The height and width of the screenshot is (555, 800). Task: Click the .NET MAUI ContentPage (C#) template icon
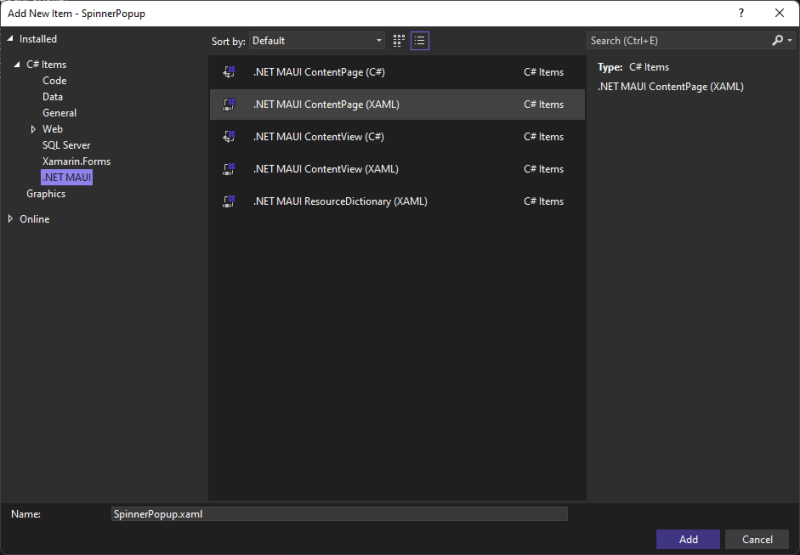(x=229, y=72)
